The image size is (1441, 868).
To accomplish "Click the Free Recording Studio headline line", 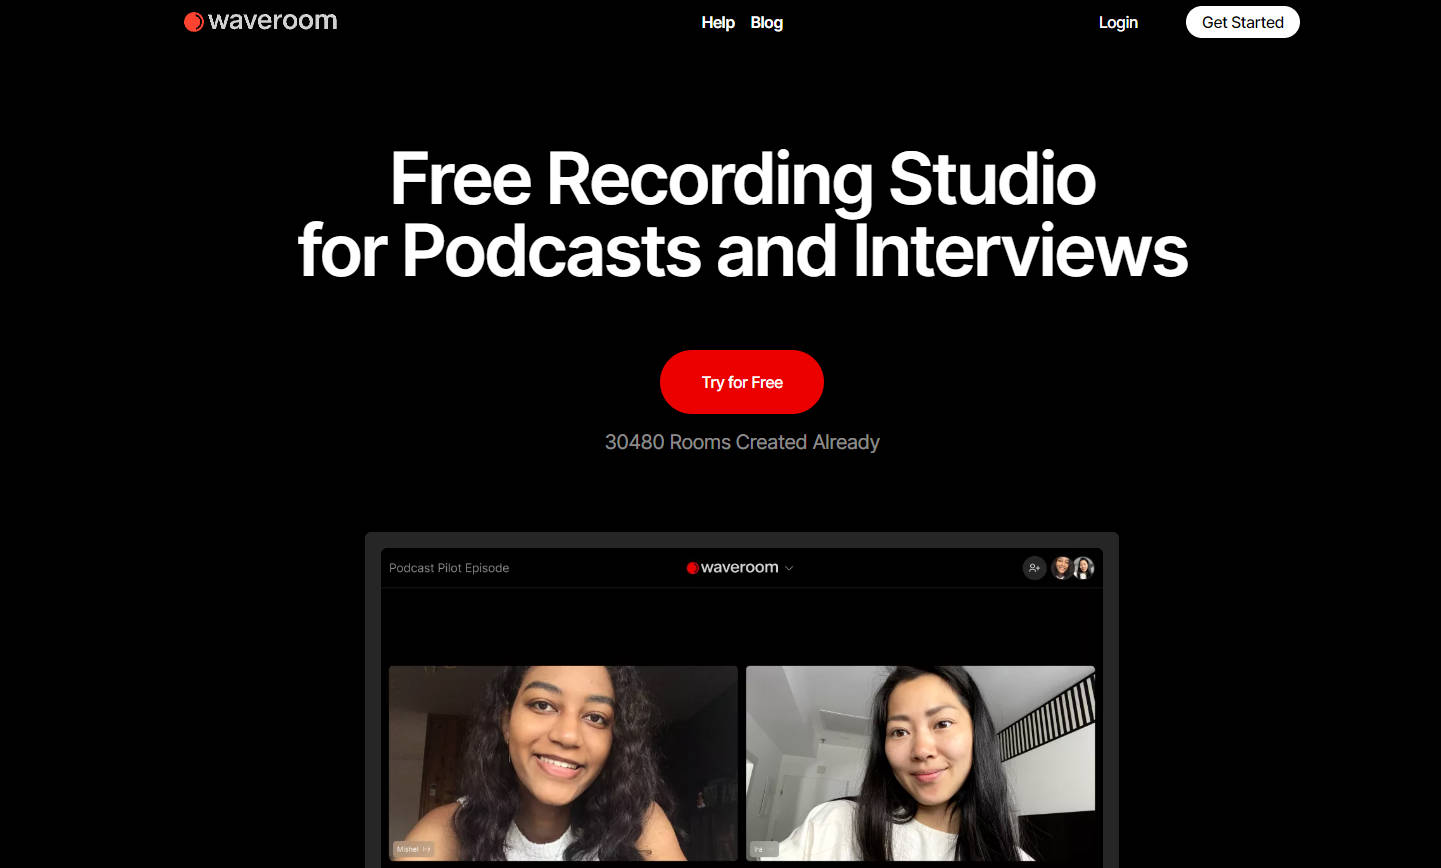I will click(742, 179).
